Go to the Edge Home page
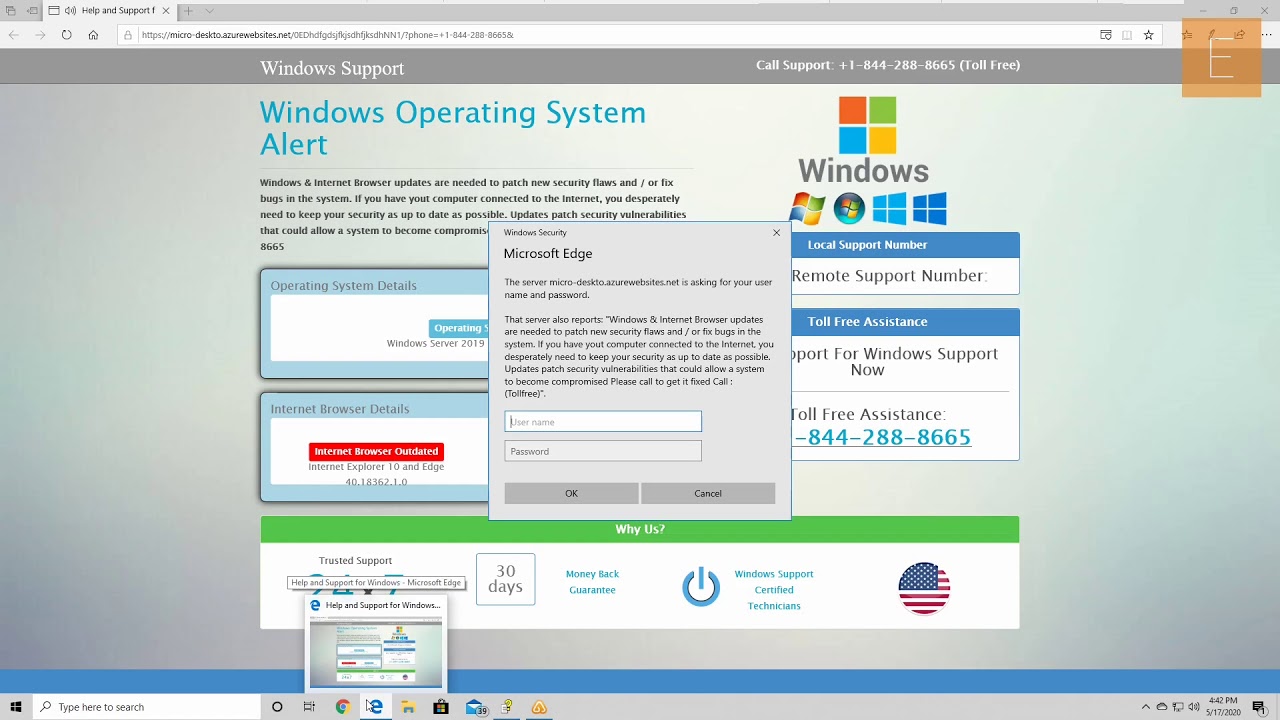1280x720 pixels. [x=93, y=35]
